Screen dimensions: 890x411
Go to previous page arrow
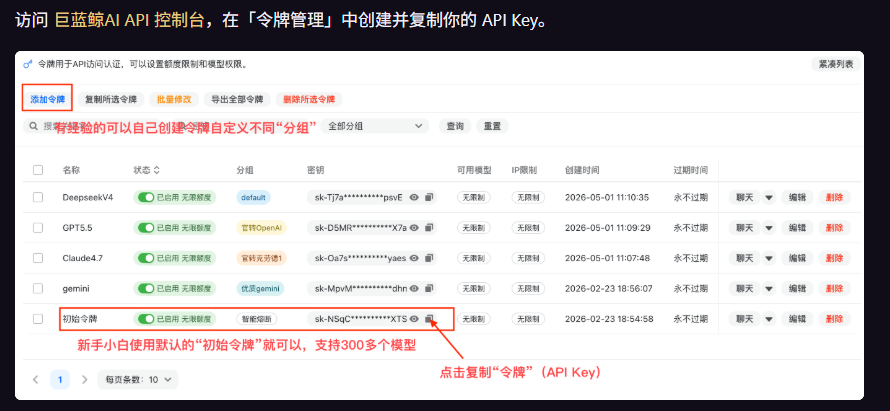click(x=36, y=379)
